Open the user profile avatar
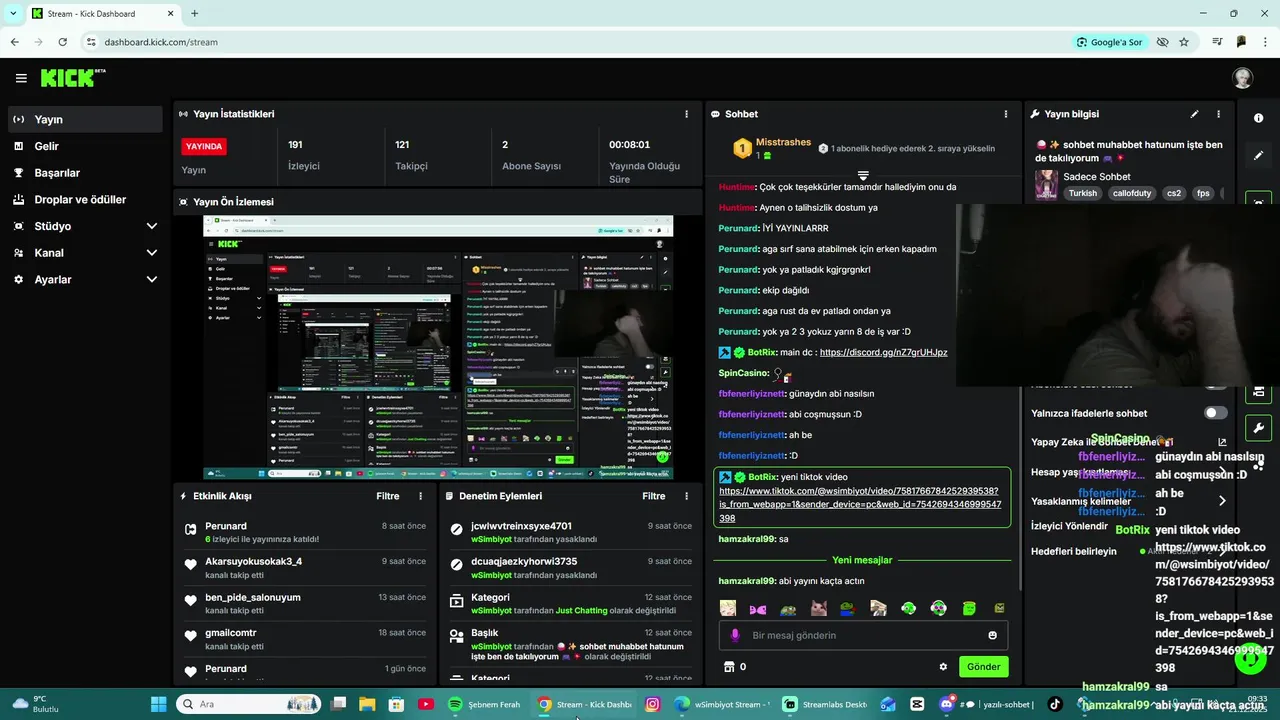 pos(1242,78)
